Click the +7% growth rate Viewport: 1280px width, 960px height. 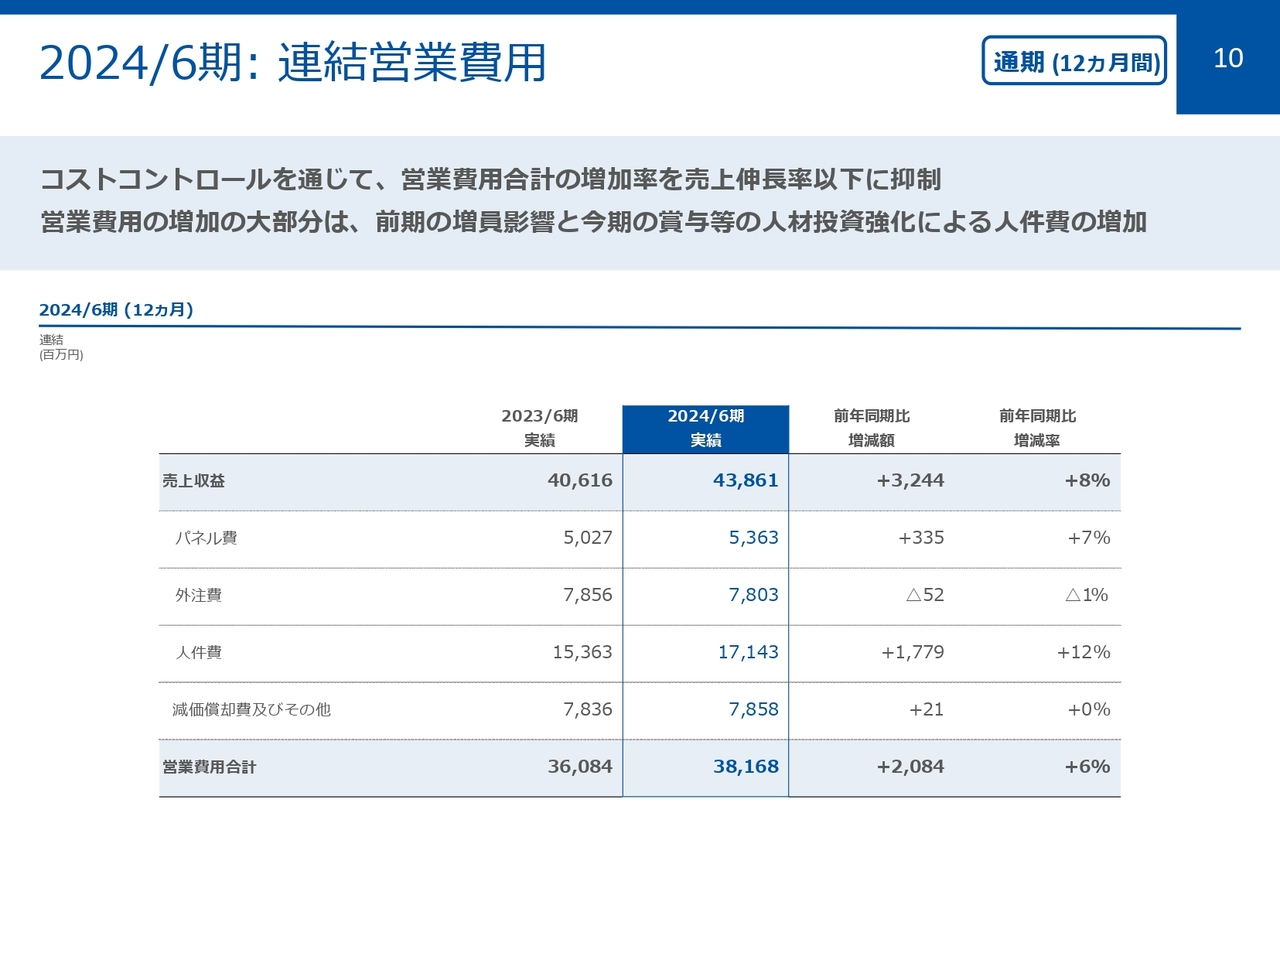[x=1089, y=538]
